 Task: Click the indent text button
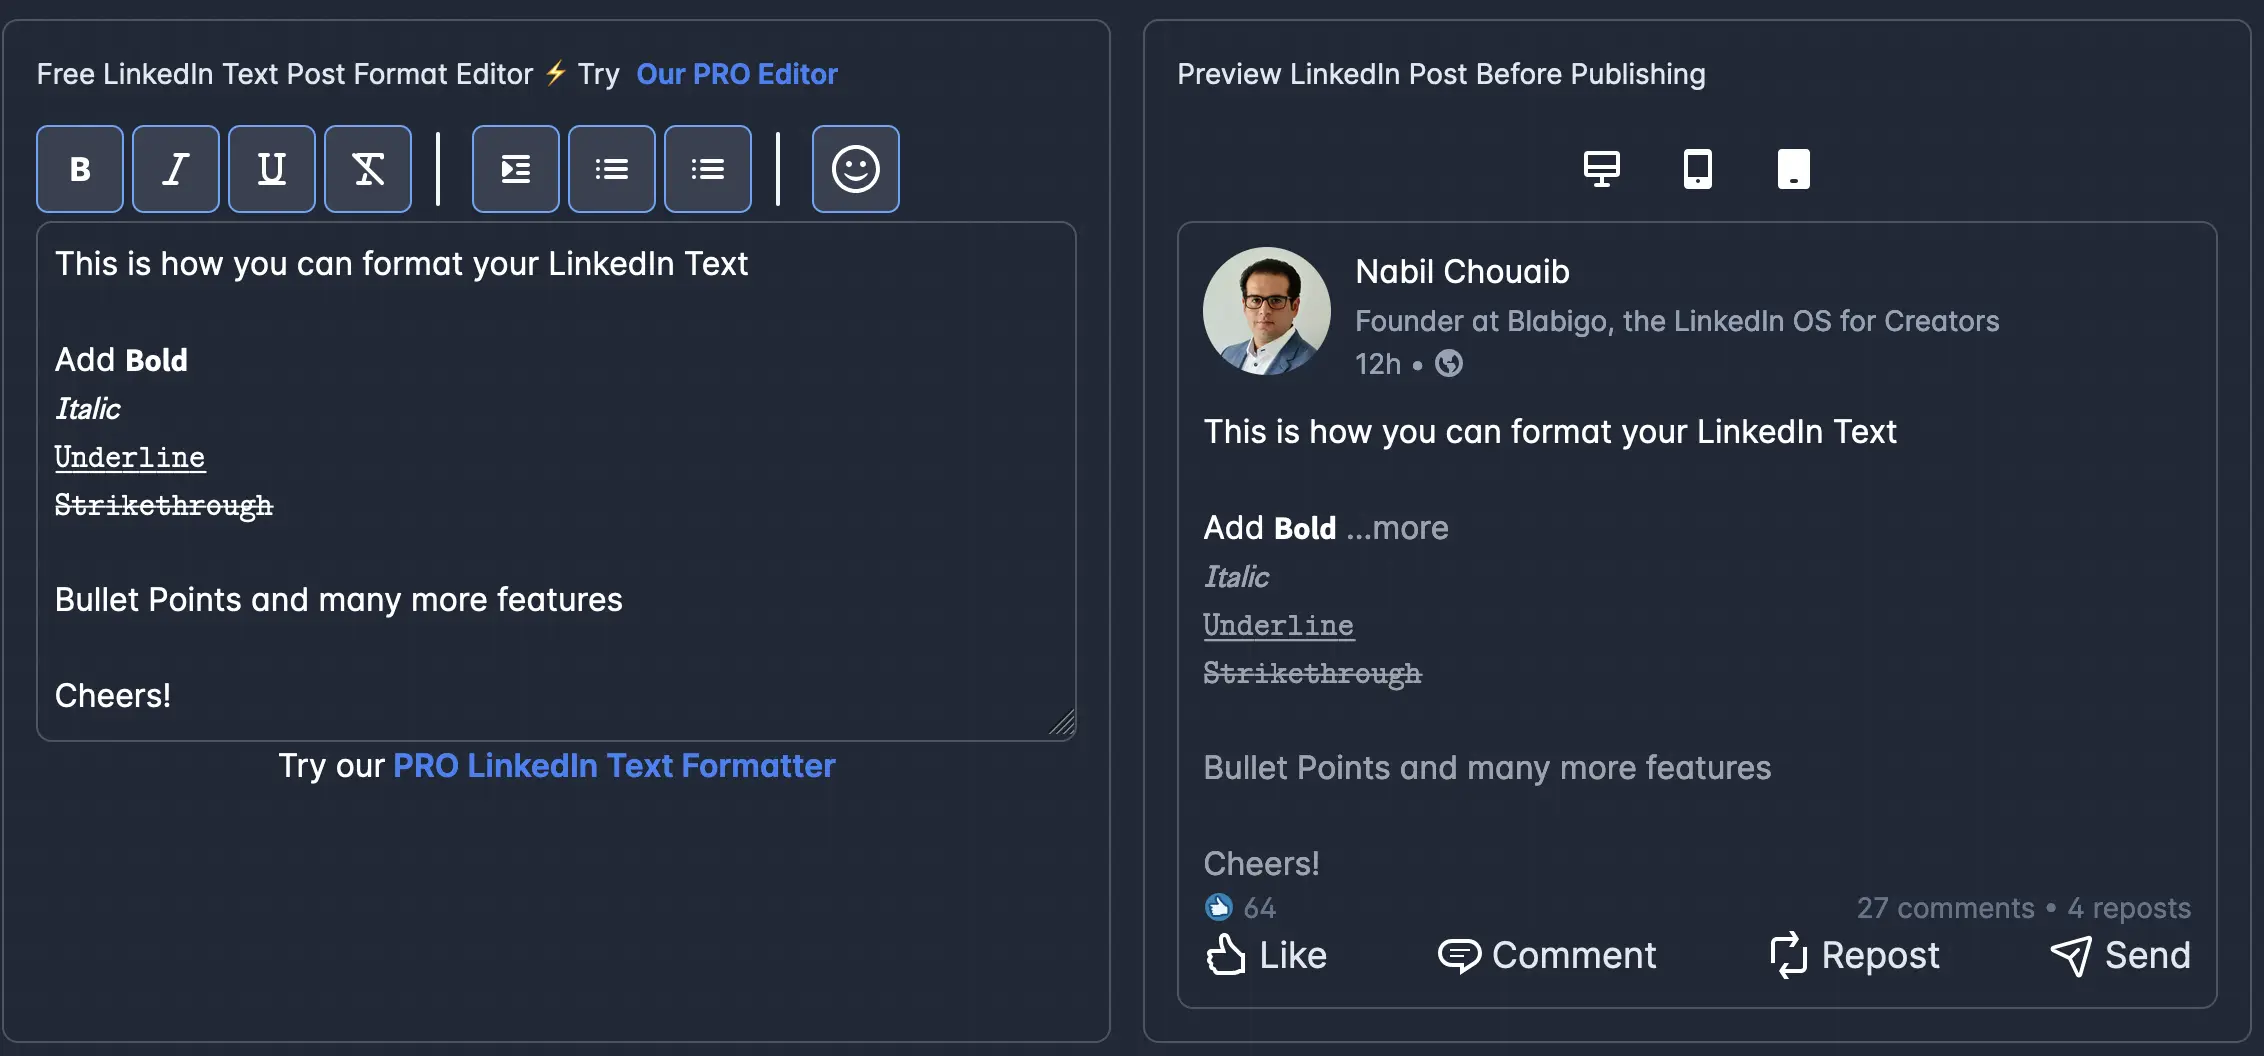tap(516, 169)
